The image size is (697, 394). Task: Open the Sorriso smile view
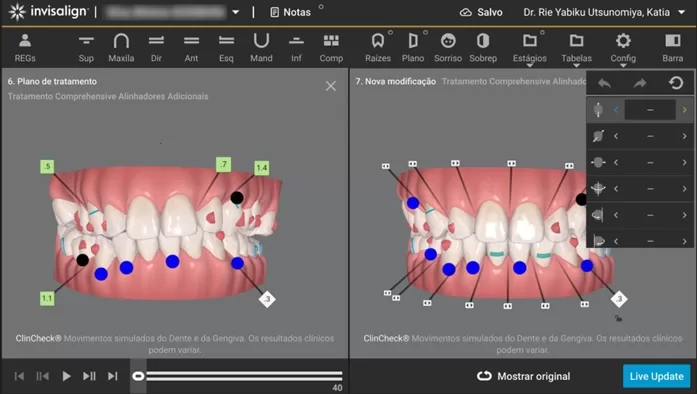click(448, 48)
